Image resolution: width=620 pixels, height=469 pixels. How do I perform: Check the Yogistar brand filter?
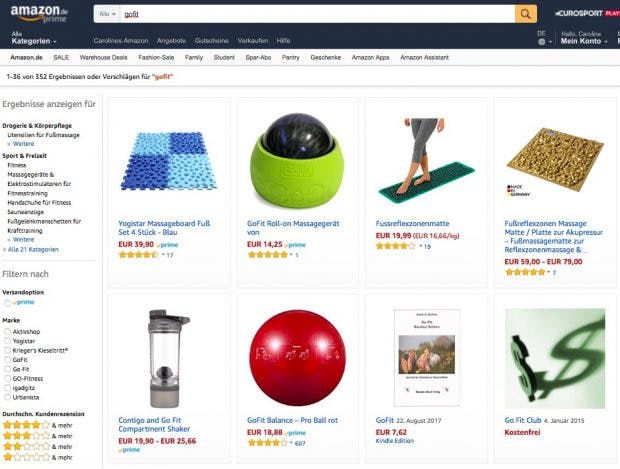click(7, 341)
